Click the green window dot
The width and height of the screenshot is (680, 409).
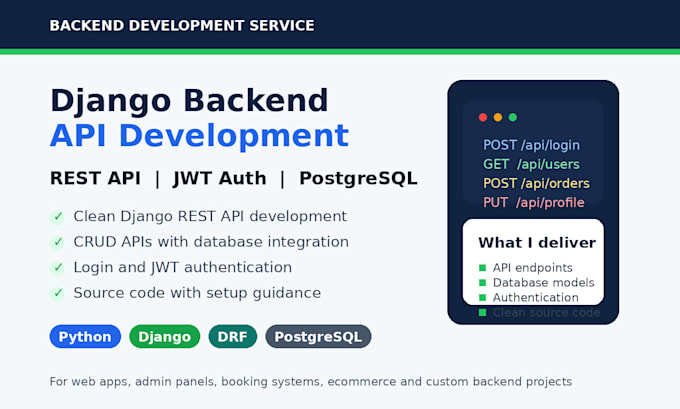(x=513, y=117)
